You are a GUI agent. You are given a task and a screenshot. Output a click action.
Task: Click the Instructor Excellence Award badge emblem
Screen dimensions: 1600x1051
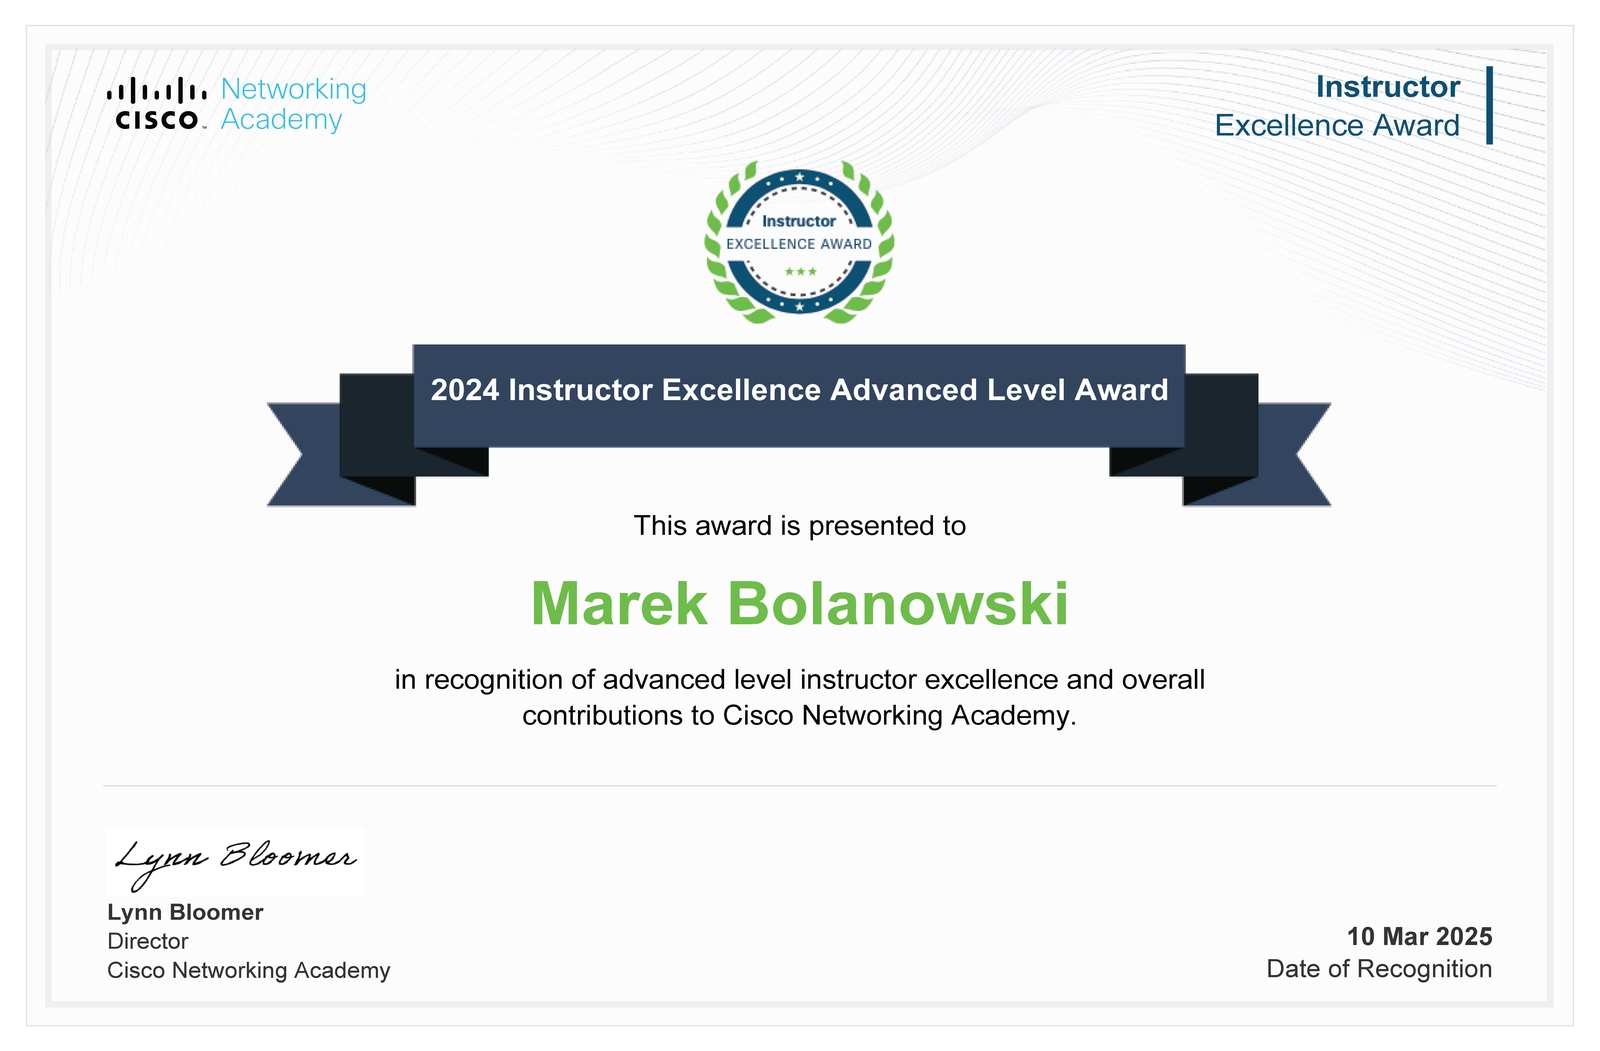point(799,242)
